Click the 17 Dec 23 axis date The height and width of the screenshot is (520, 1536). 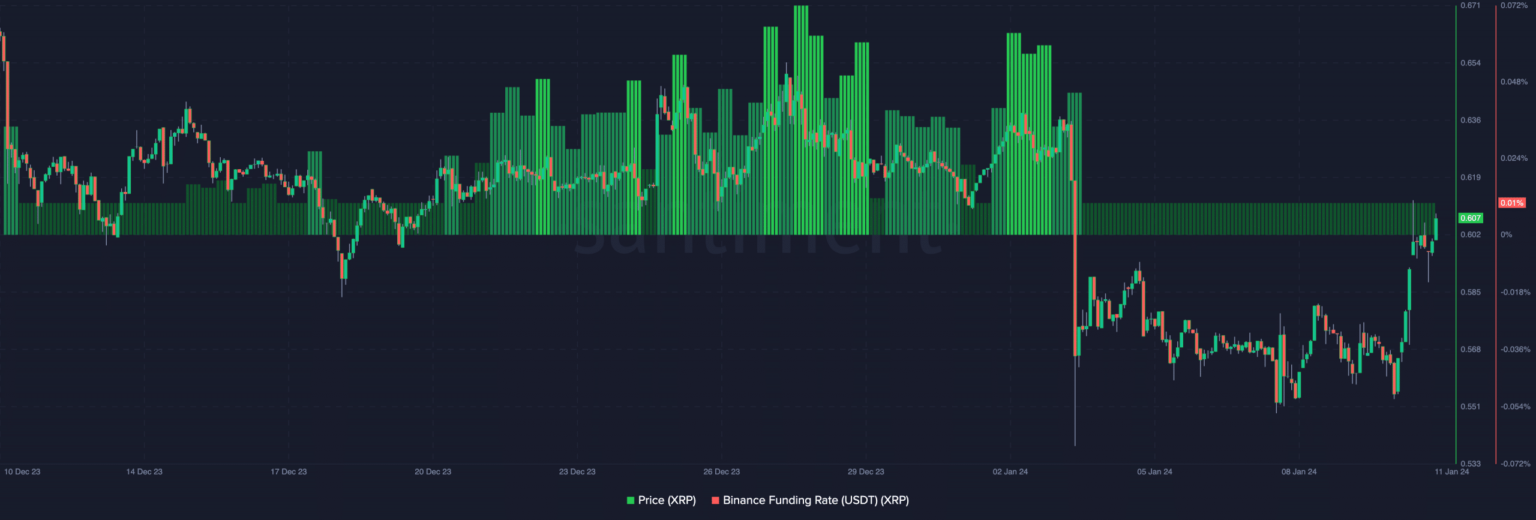(x=288, y=471)
